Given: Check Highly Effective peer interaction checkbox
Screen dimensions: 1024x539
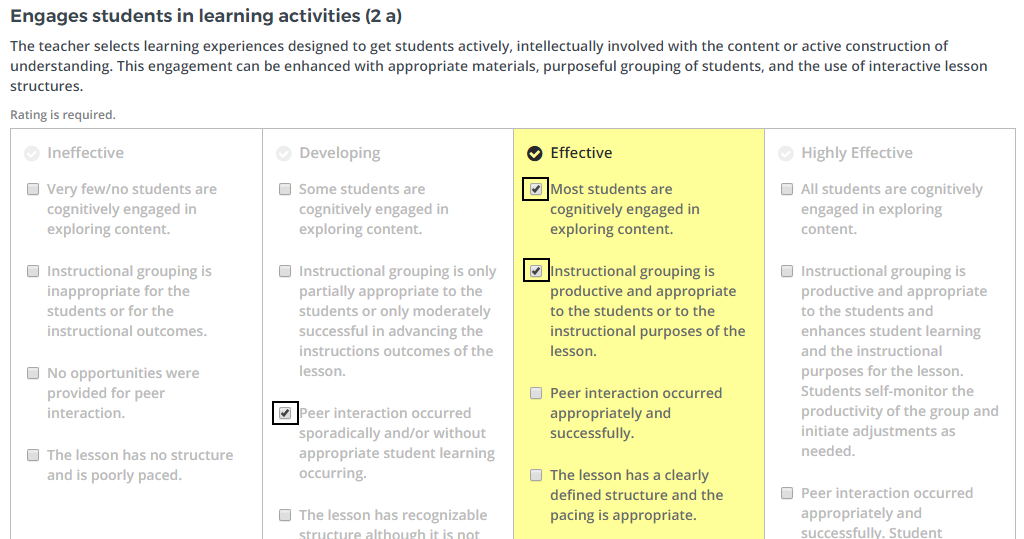Looking at the screenshot, I should [787, 493].
